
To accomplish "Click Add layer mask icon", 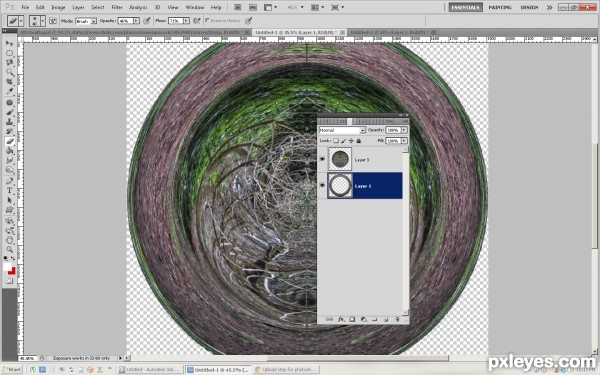I will [x=352, y=319].
